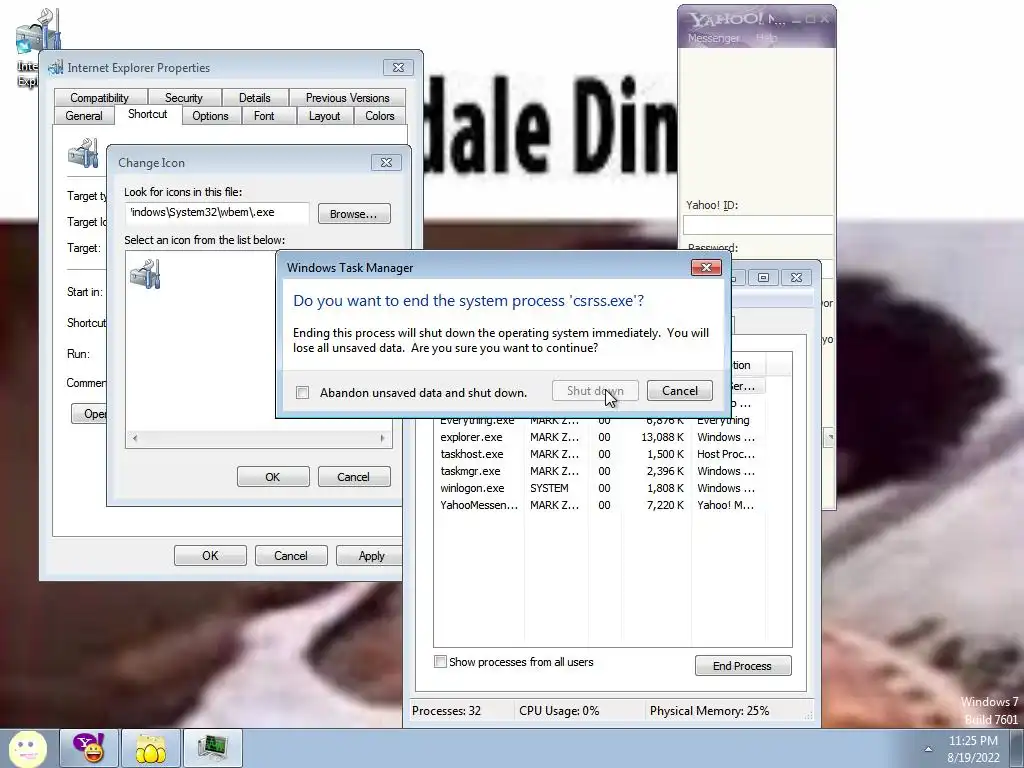This screenshot has height=768, width=1024.
Task: Select taskhost.exe process row
Action: [x=598, y=454]
